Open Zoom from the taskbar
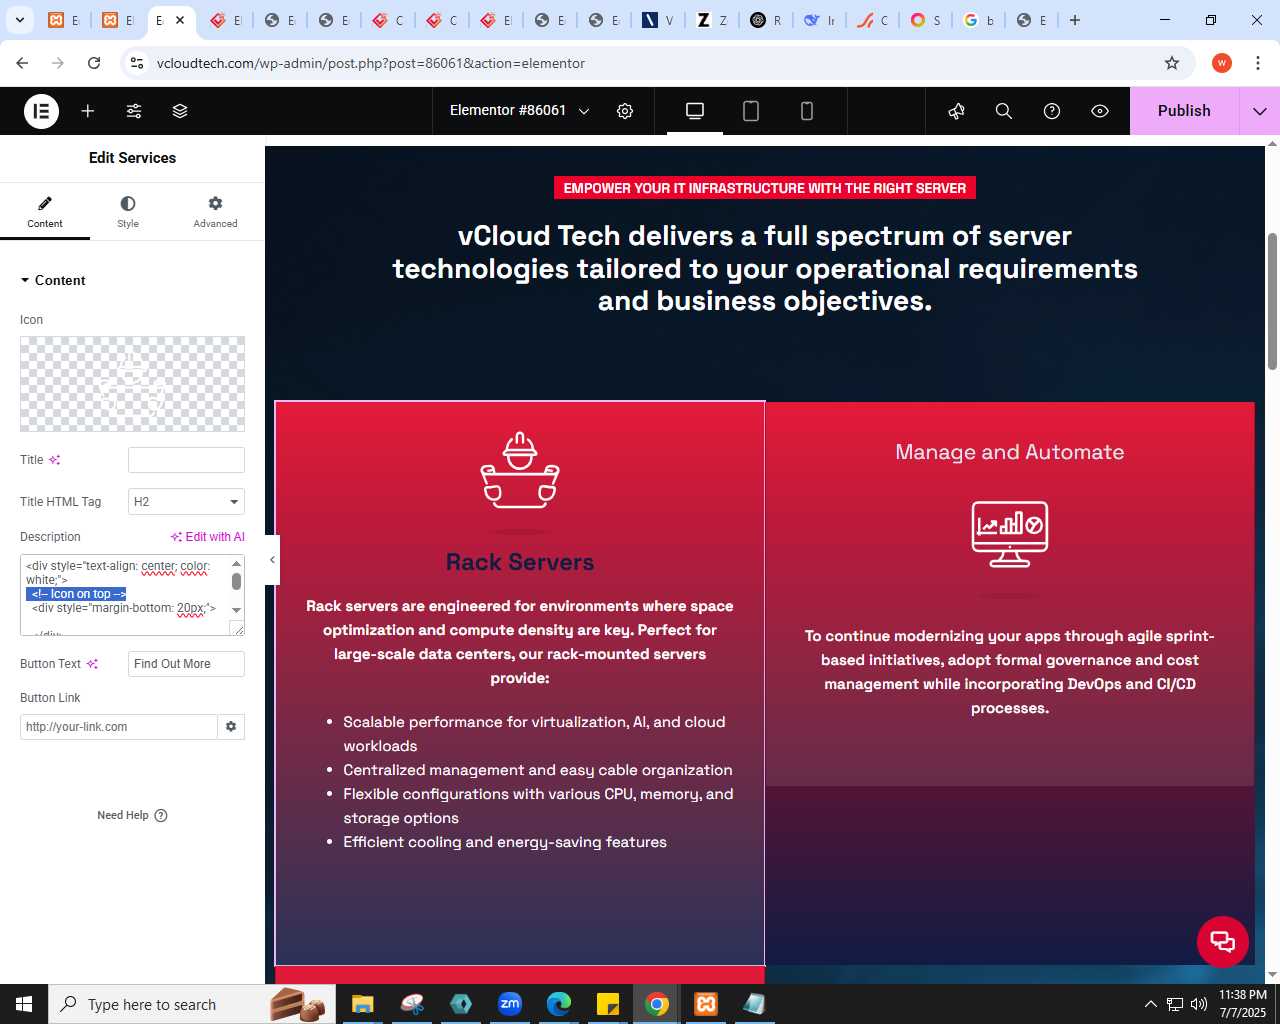 (510, 1004)
